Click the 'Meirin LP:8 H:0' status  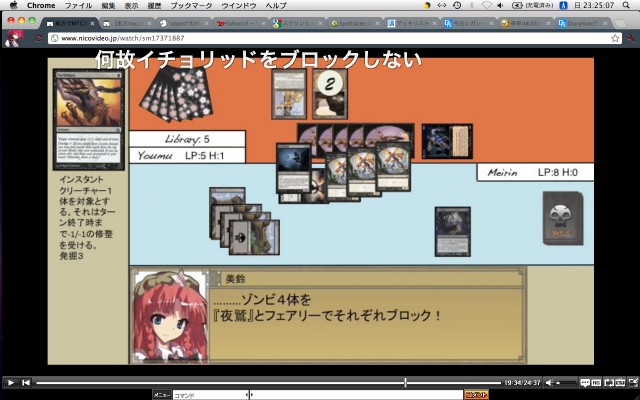pyautogui.click(x=535, y=172)
